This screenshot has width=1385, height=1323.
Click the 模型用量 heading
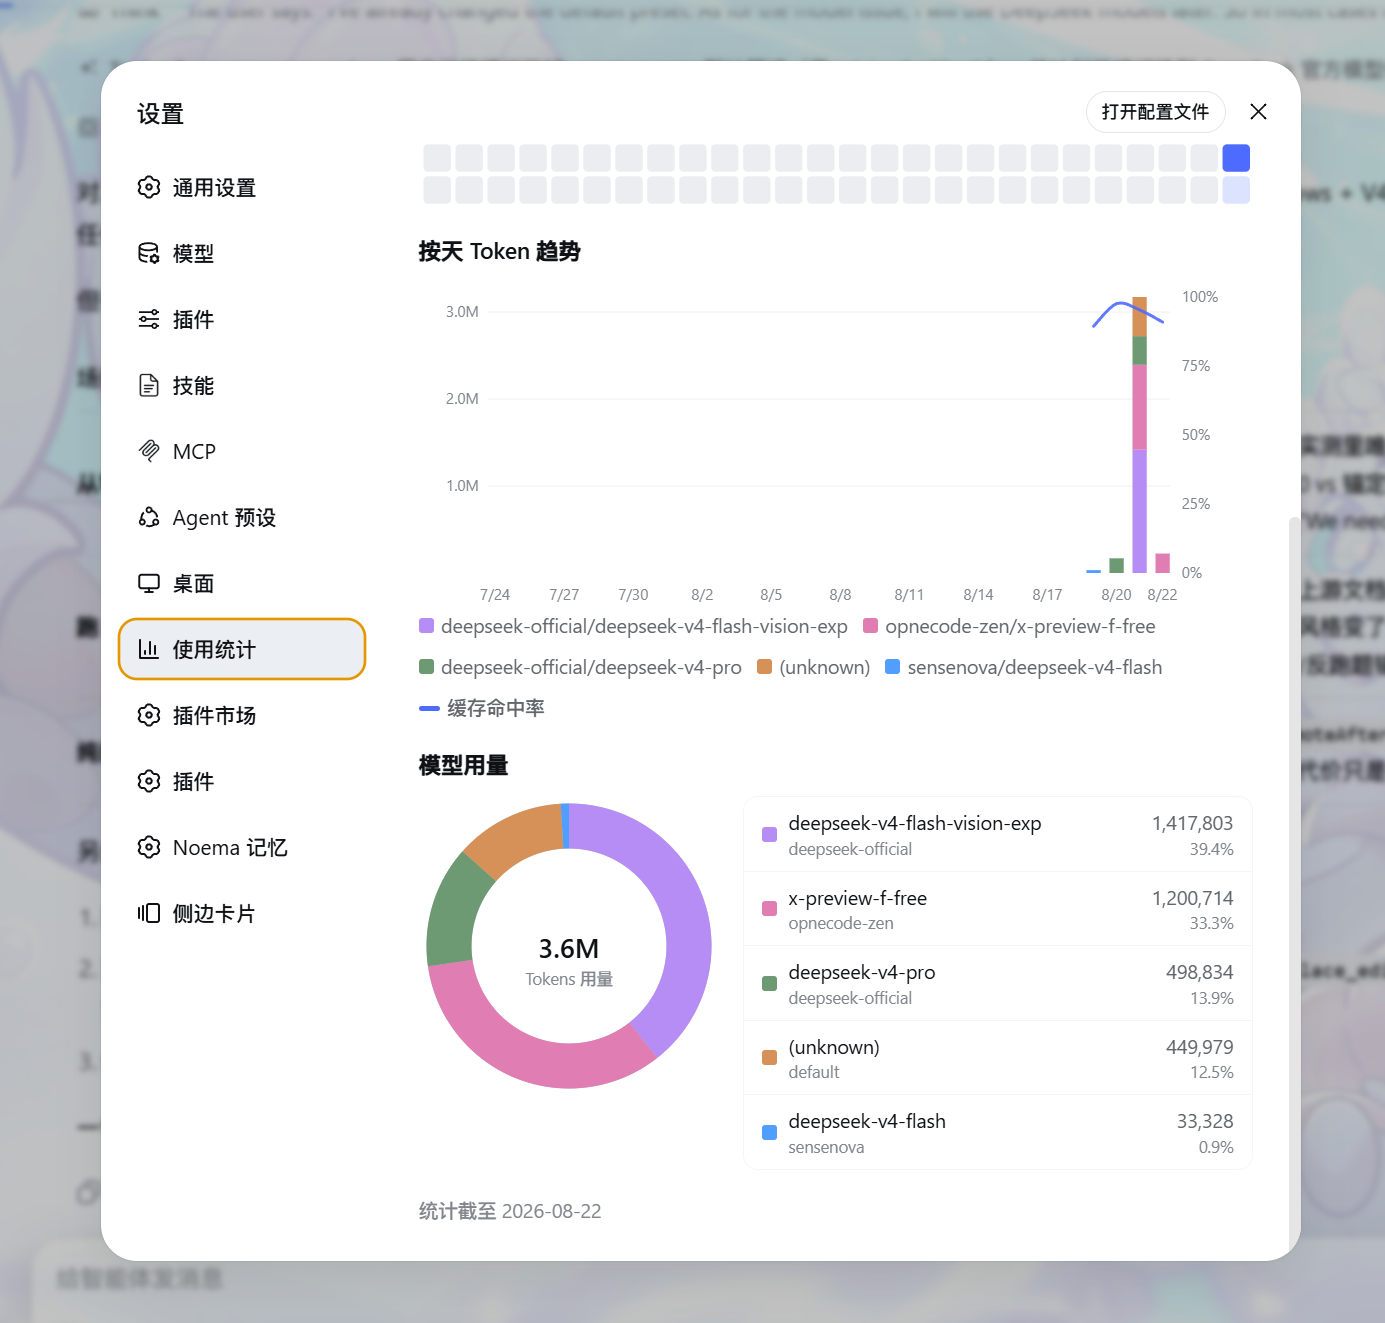(x=463, y=765)
